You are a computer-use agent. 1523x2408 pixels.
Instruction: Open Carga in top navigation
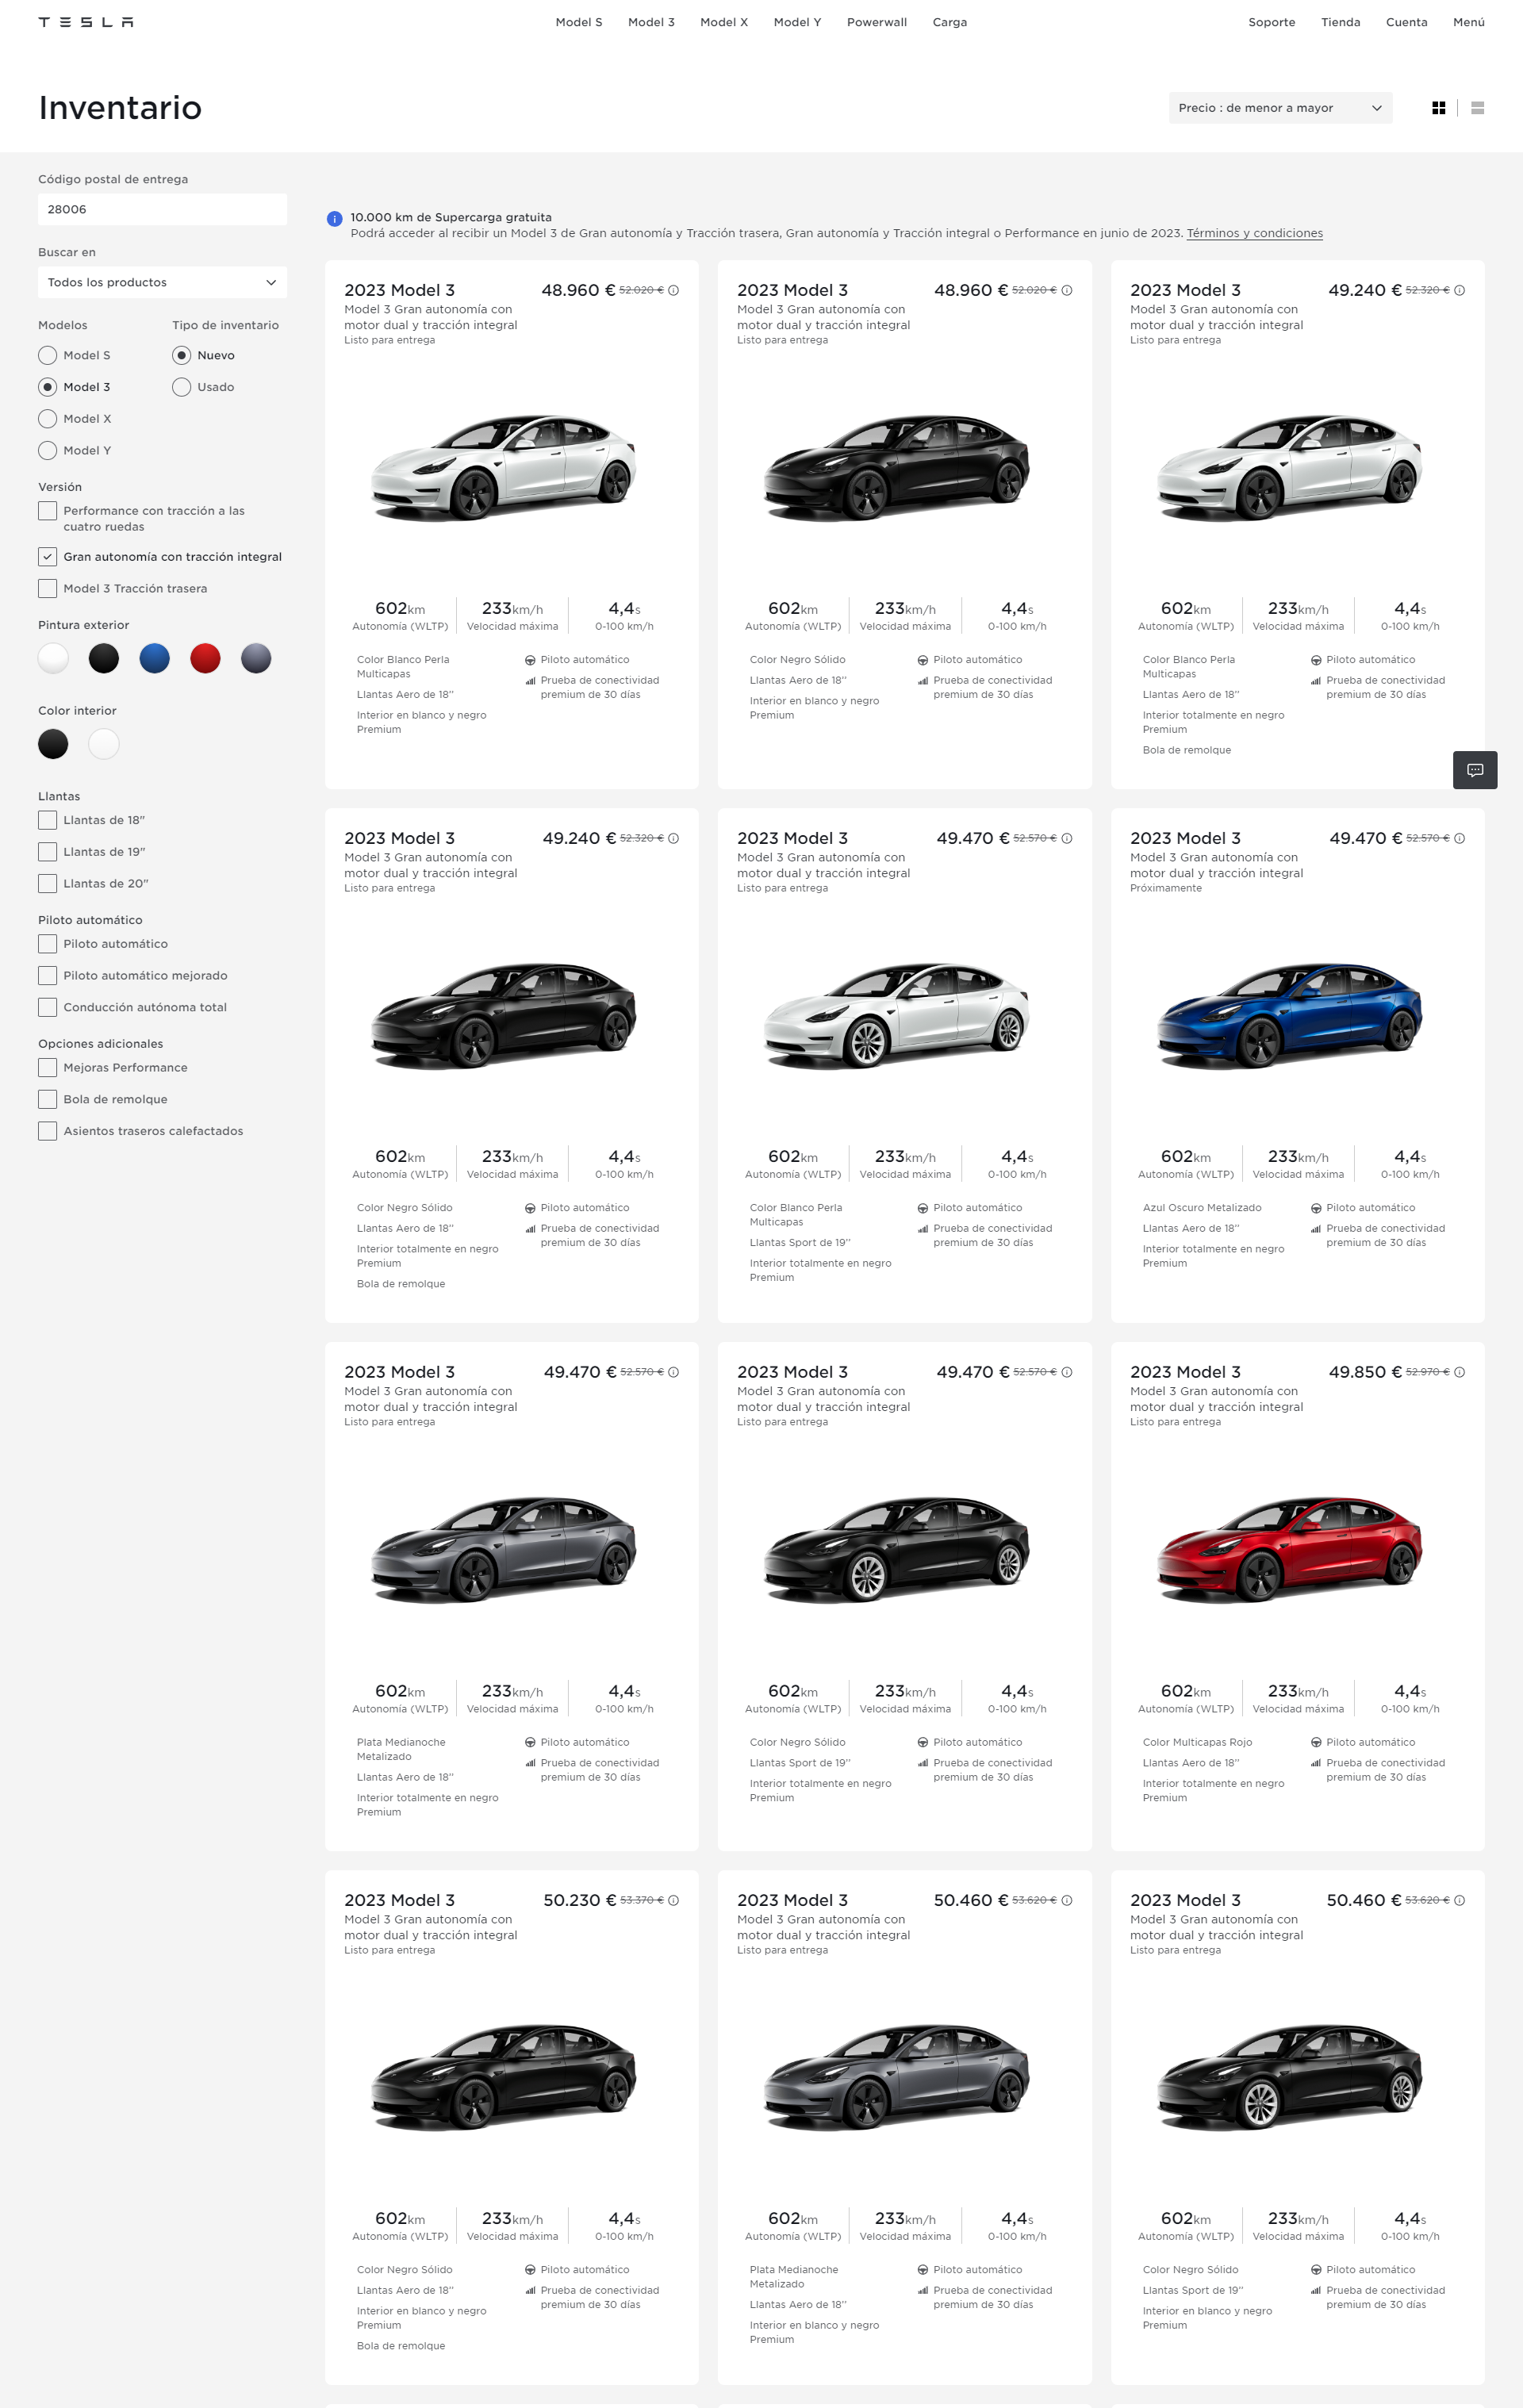[x=950, y=22]
